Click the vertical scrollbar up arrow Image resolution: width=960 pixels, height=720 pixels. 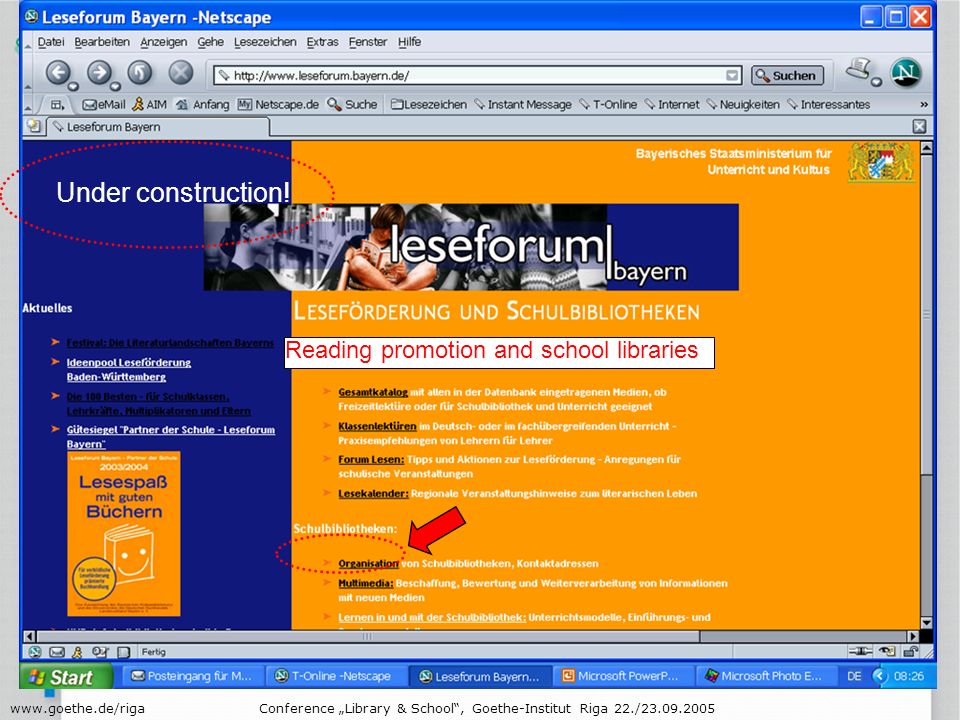coord(926,148)
